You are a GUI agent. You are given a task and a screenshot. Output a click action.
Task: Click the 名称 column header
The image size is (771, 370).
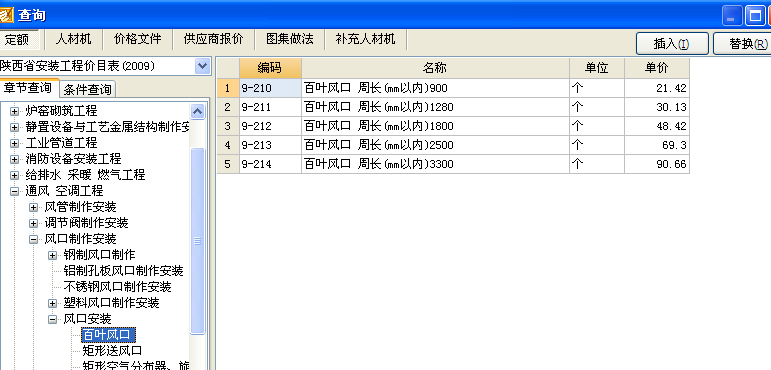pyautogui.click(x=435, y=68)
